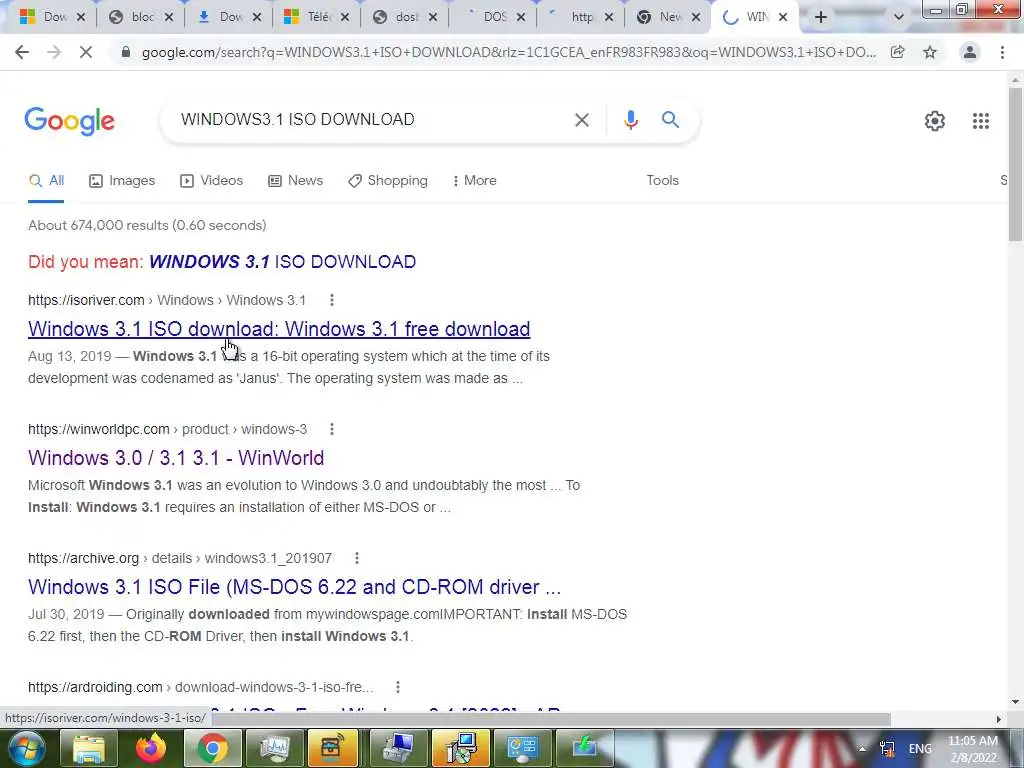
Task: Click the share page icon in address bar
Action: (898, 52)
